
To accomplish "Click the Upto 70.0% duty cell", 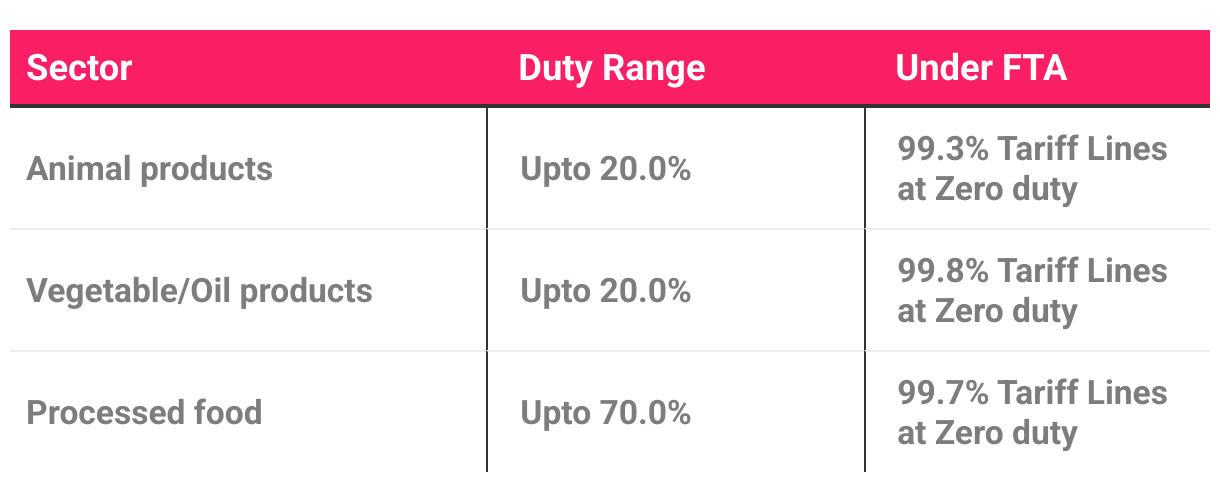I will coord(605,413).
